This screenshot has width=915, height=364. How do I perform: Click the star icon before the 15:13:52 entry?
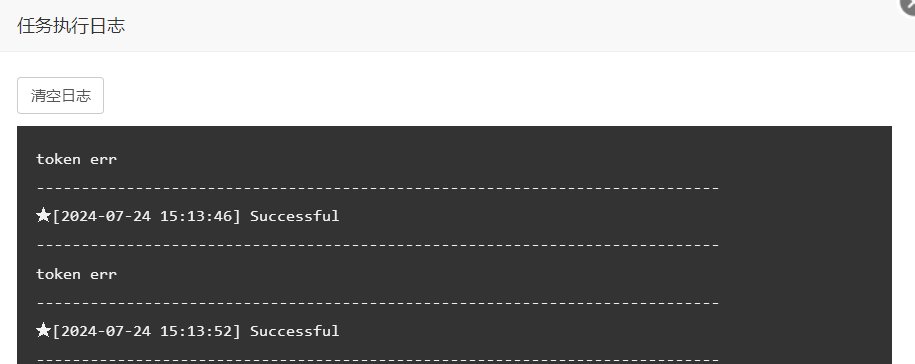(x=43, y=330)
